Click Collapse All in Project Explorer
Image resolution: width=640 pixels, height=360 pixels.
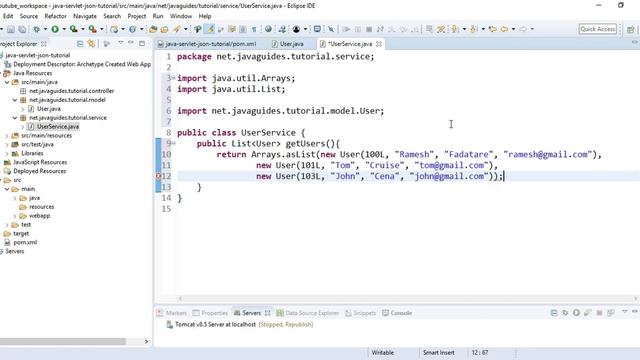80,44
